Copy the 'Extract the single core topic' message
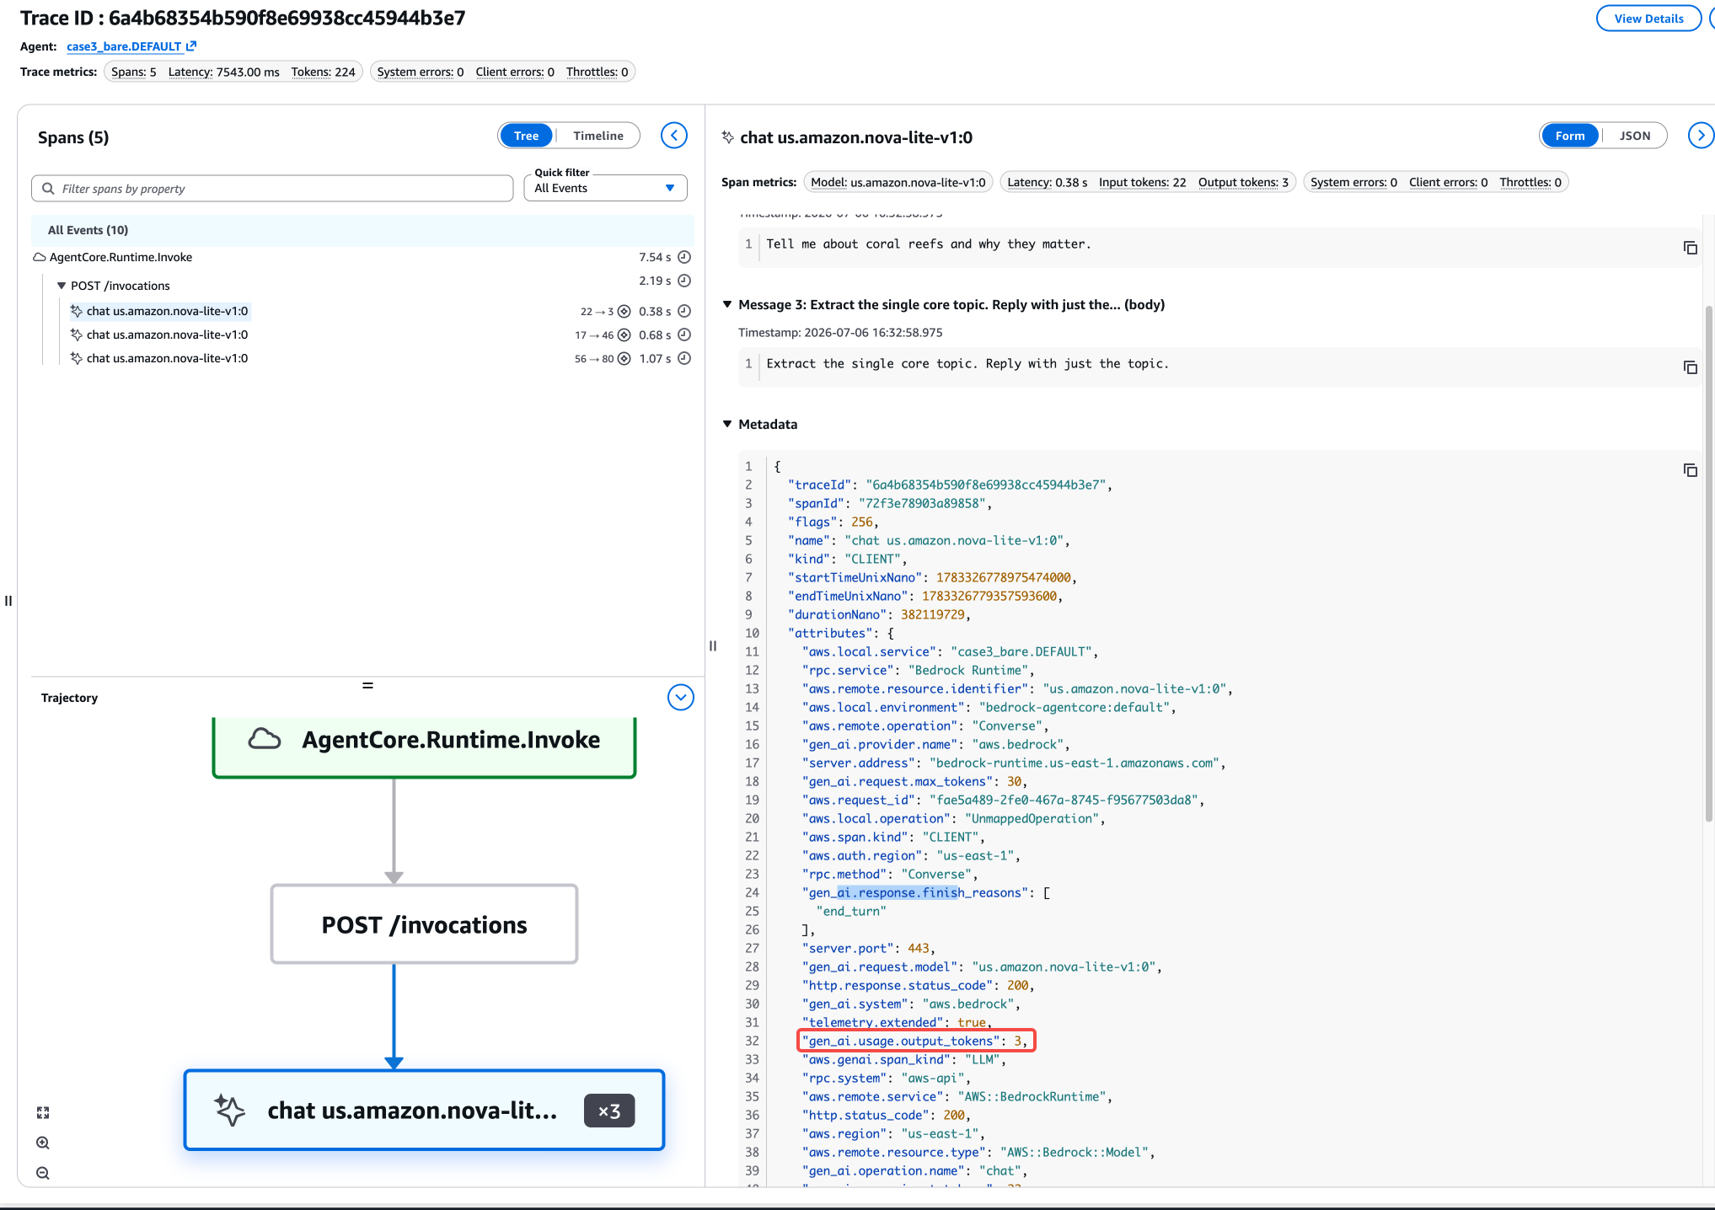The image size is (1715, 1210). click(x=1690, y=367)
